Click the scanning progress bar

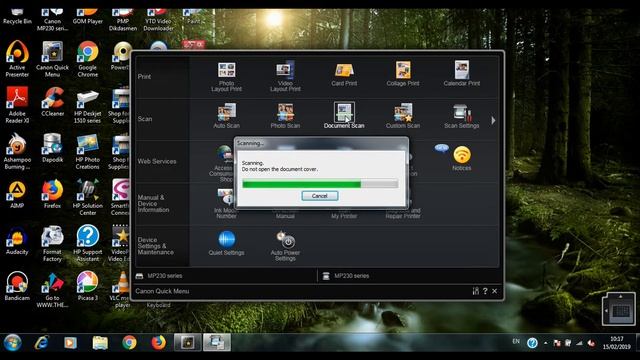[320, 184]
